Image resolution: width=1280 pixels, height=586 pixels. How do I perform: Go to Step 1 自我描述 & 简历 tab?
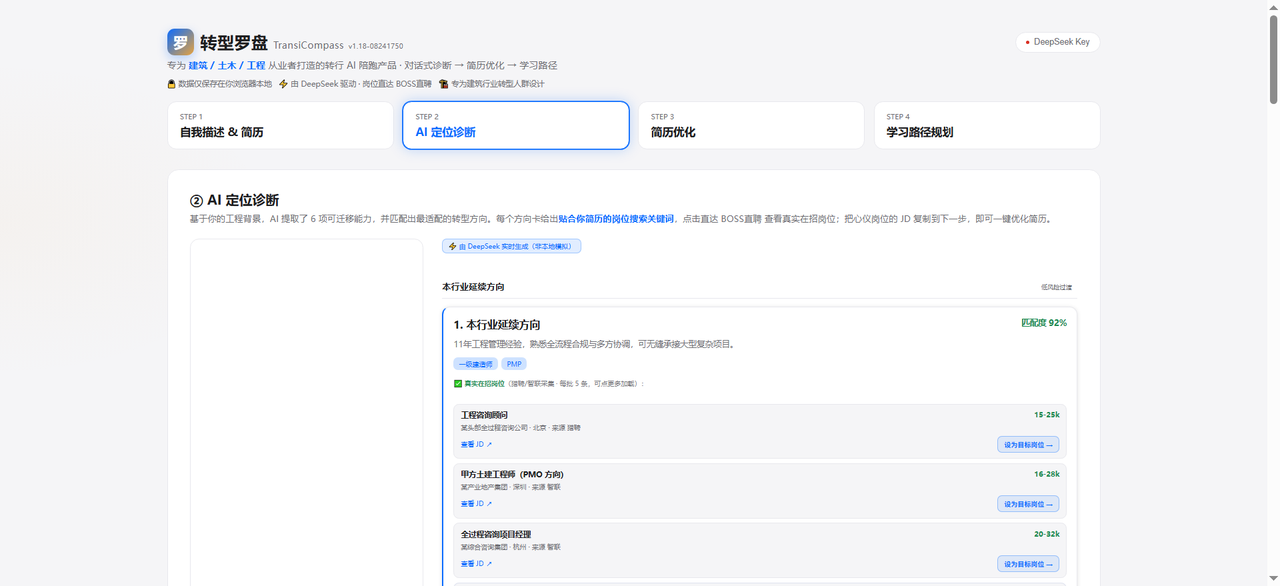click(280, 125)
